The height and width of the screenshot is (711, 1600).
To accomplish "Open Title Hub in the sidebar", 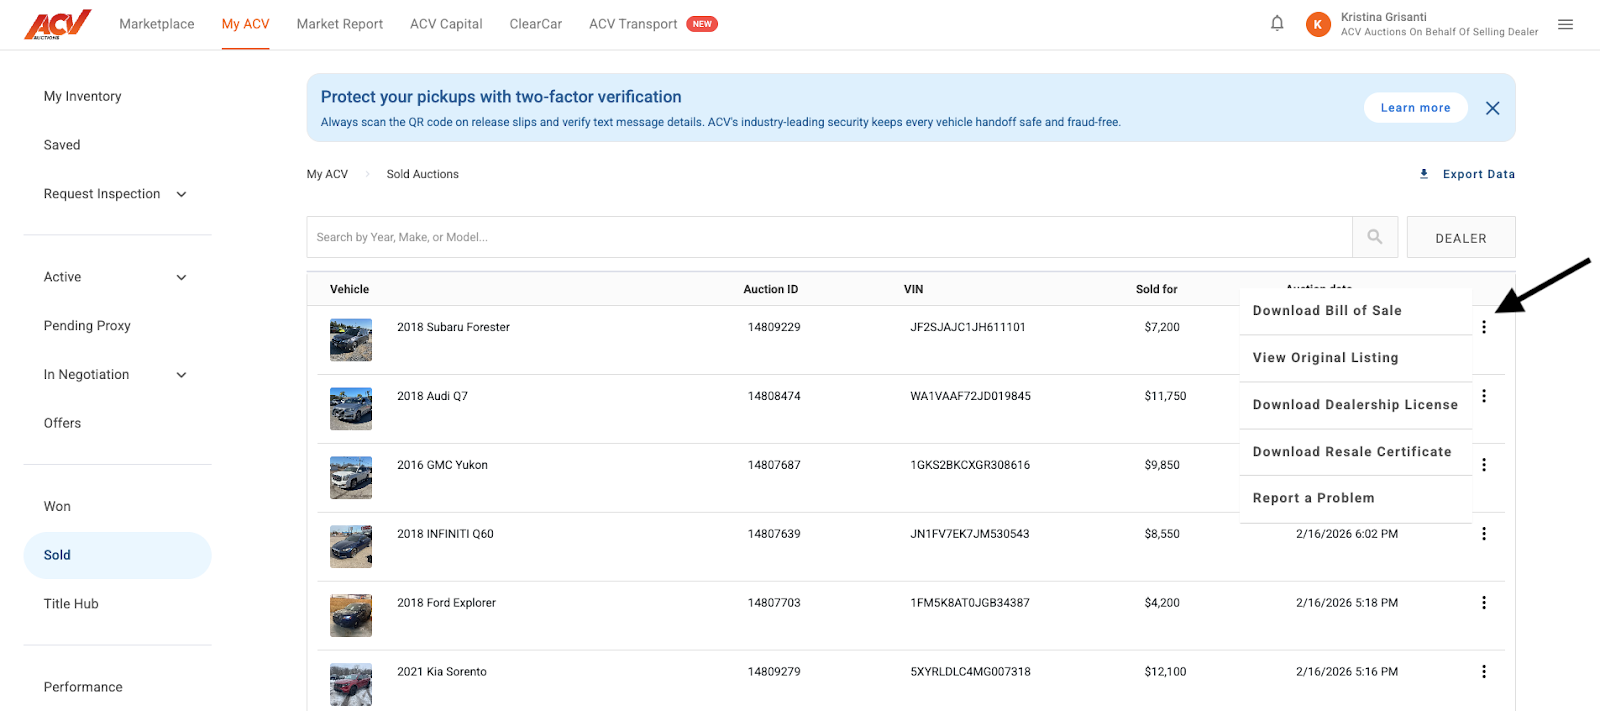I will pyautogui.click(x=71, y=604).
